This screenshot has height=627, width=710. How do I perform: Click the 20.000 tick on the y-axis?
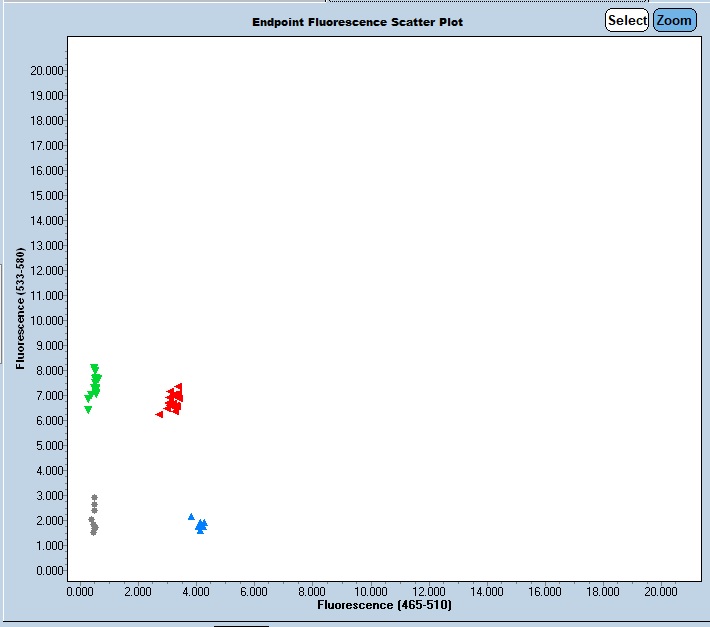coord(47,71)
